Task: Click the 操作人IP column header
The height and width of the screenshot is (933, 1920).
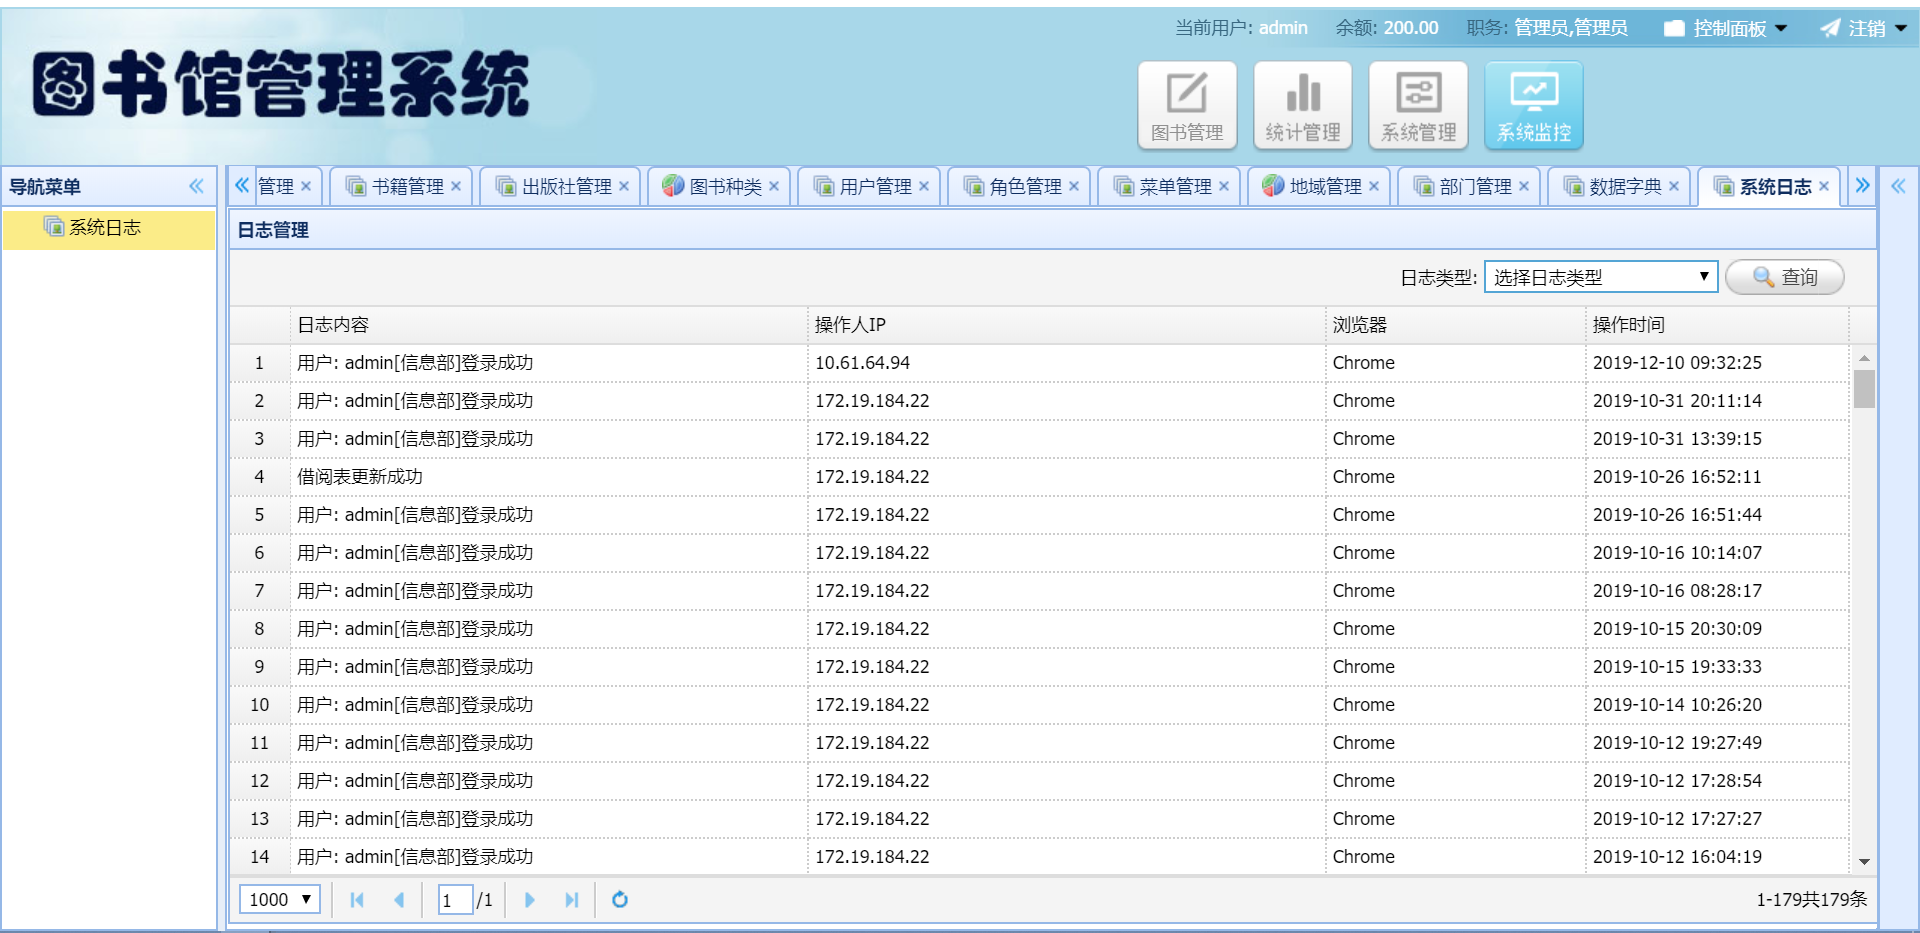Action: click(1066, 325)
